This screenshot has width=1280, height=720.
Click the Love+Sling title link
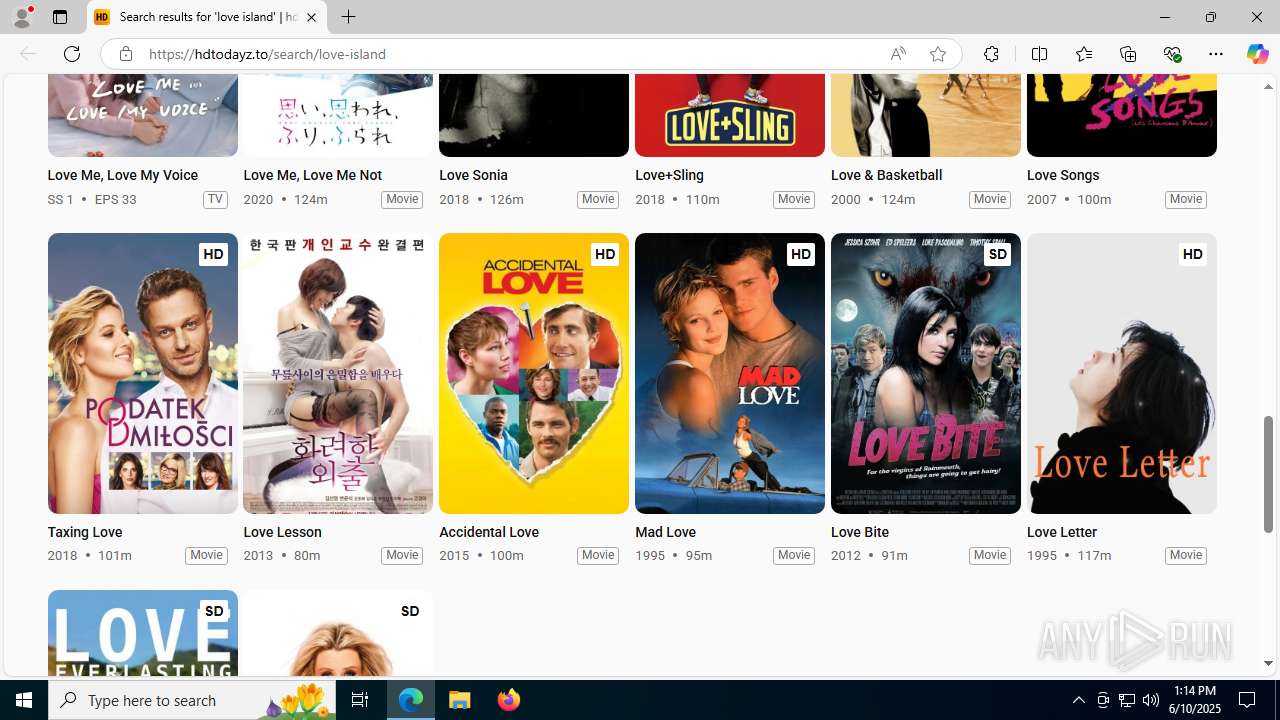(669, 175)
